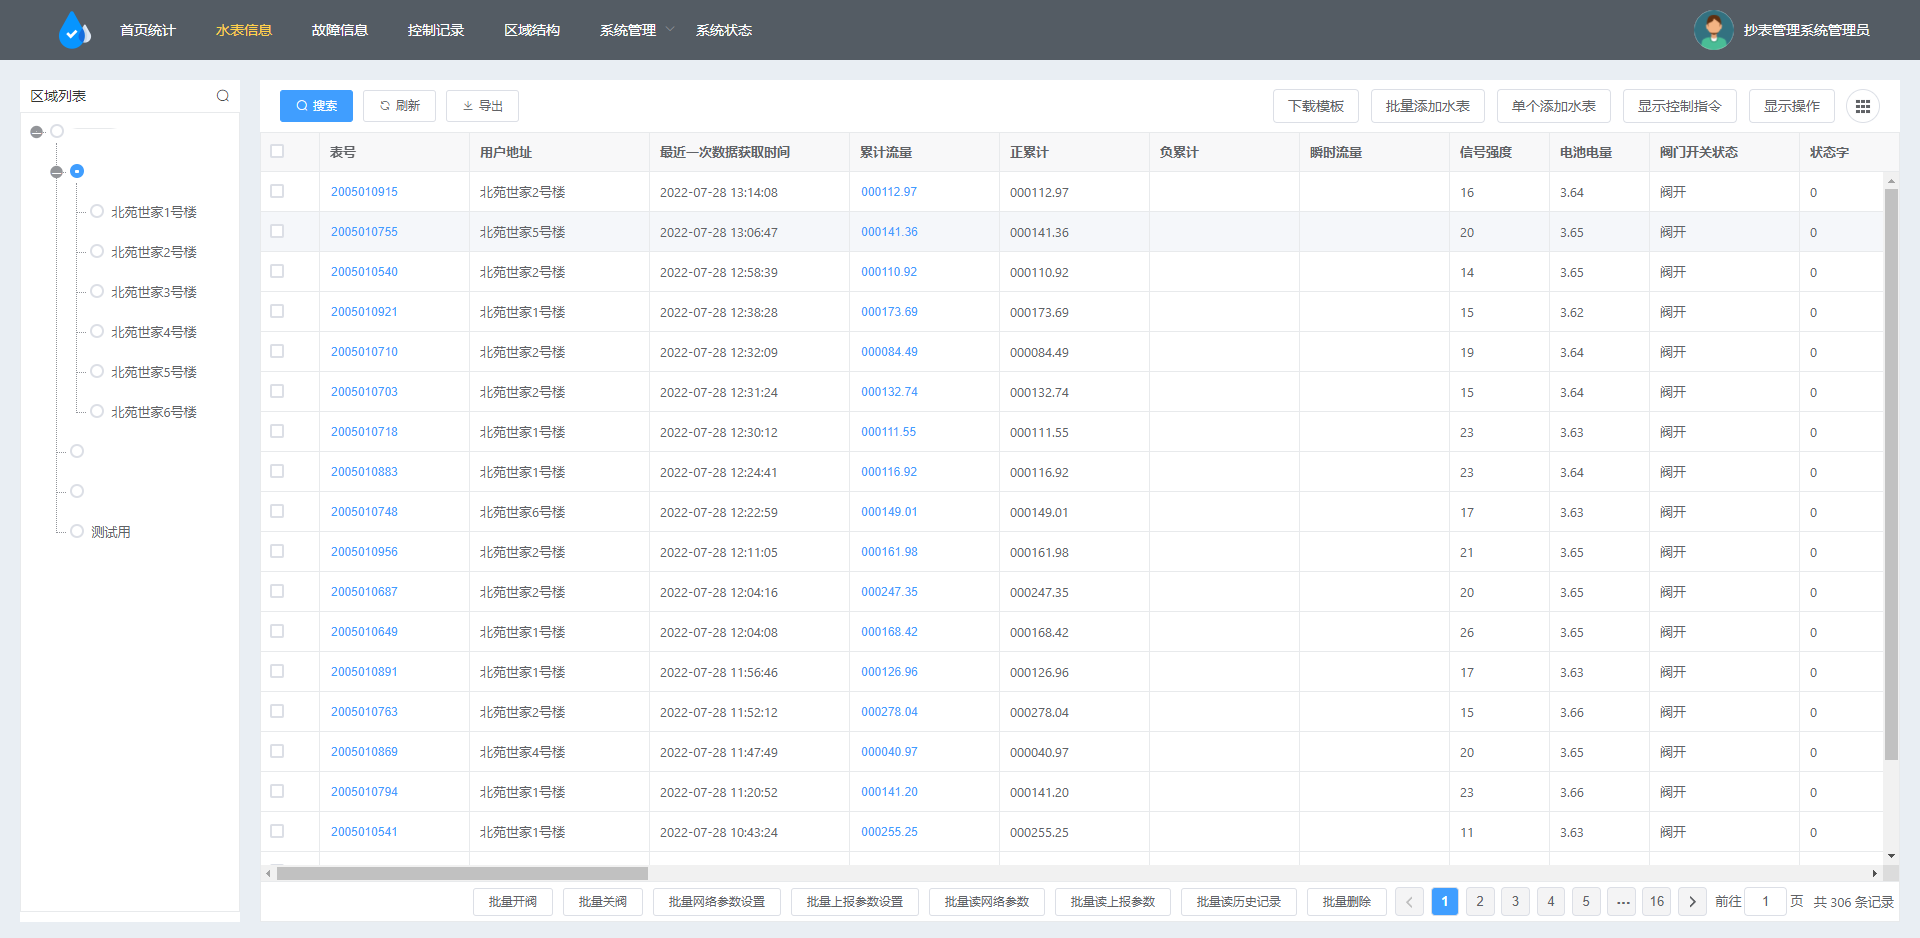
Task: Check row for meter 2005010755
Action: tap(277, 231)
